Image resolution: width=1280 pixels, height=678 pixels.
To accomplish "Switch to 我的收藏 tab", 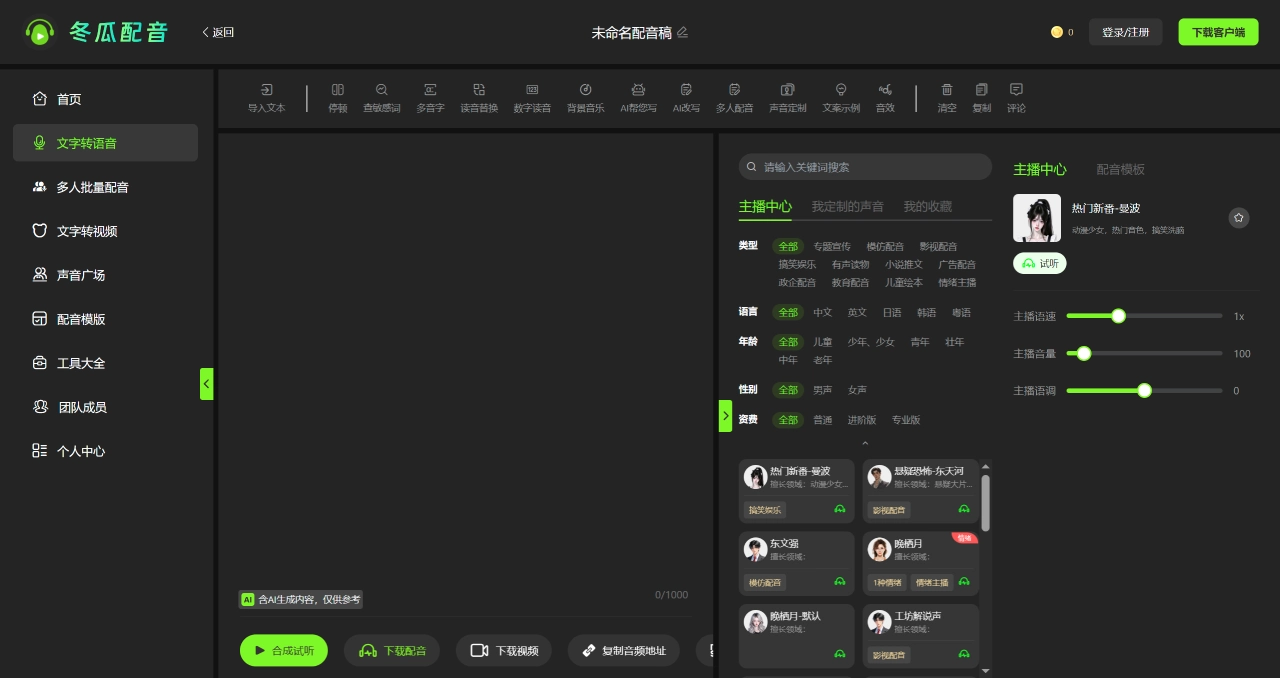I will click(x=928, y=206).
